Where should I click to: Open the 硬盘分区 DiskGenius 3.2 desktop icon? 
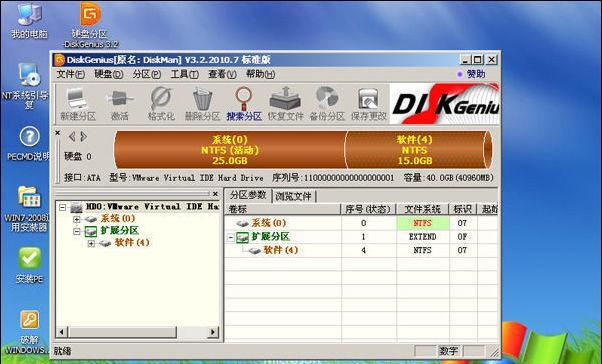coord(90,25)
